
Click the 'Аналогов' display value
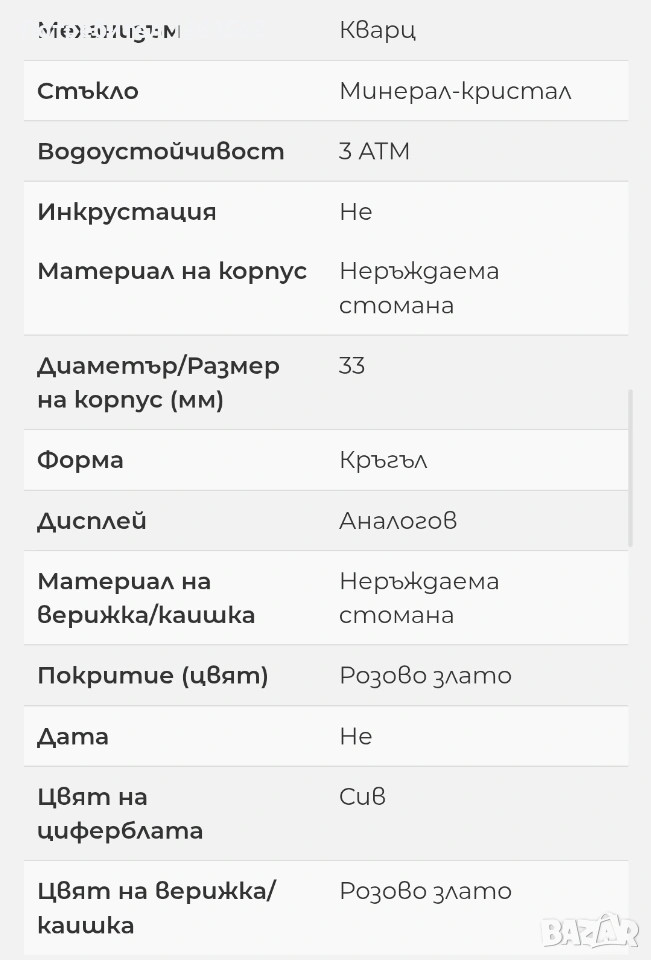(398, 521)
